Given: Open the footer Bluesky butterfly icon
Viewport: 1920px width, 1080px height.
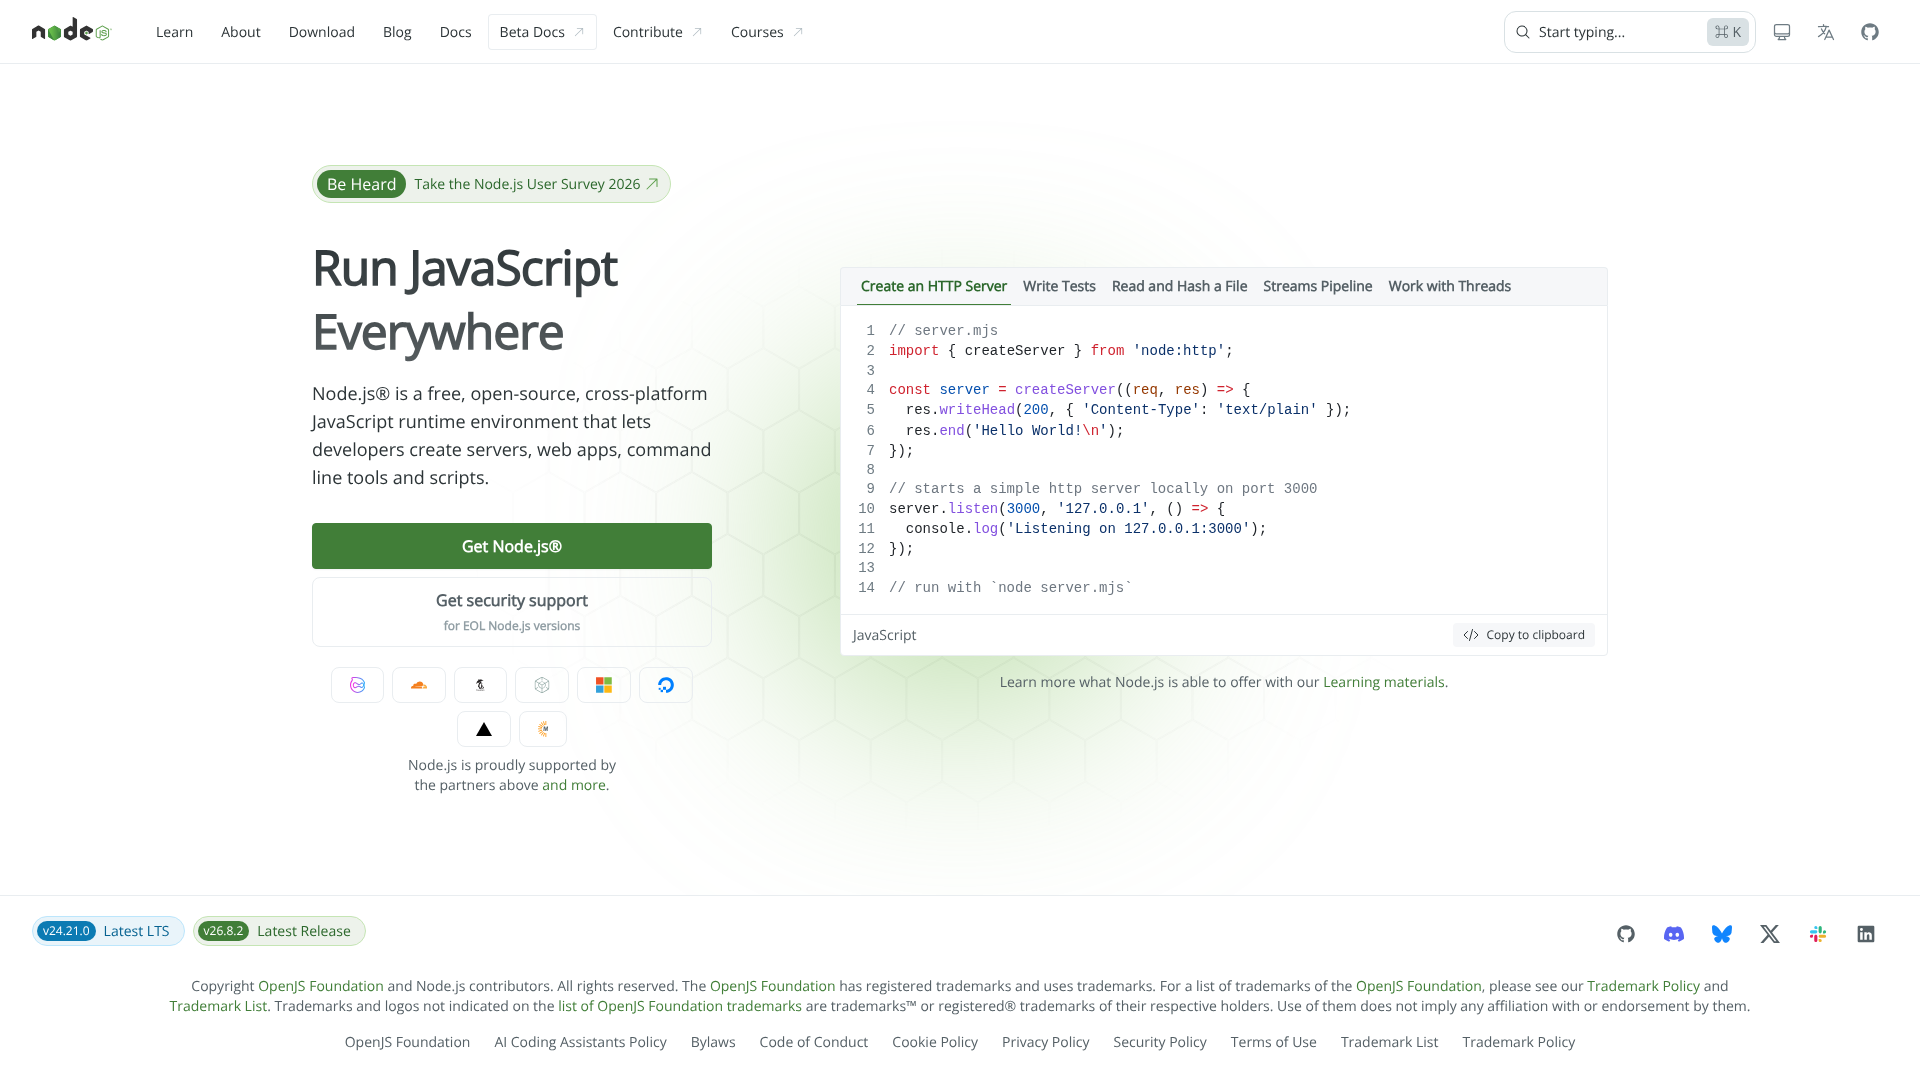Looking at the screenshot, I should tap(1722, 934).
